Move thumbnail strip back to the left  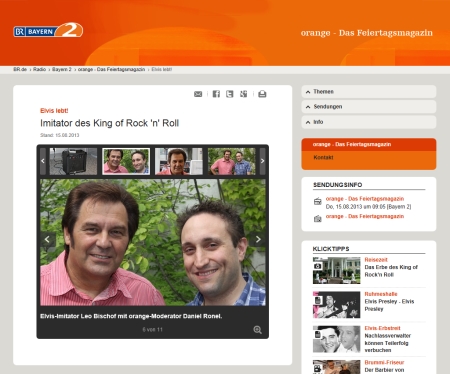(43, 161)
